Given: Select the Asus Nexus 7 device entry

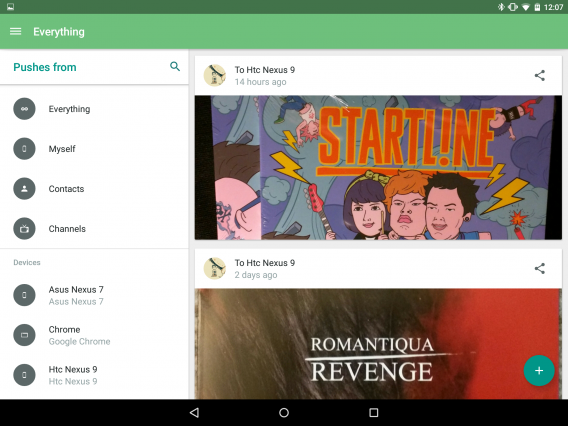Looking at the screenshot, I should 94,295.
